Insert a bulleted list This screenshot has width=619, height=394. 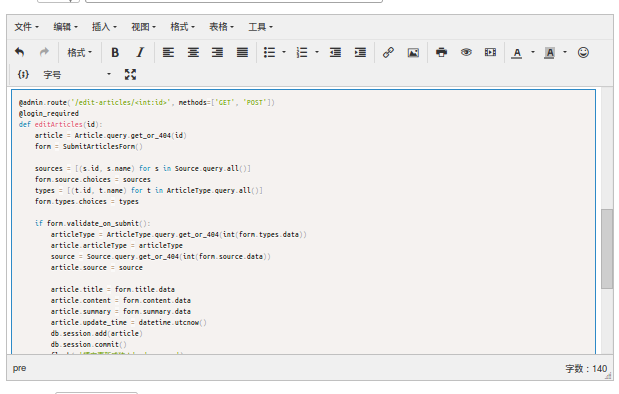coord(270,52)
